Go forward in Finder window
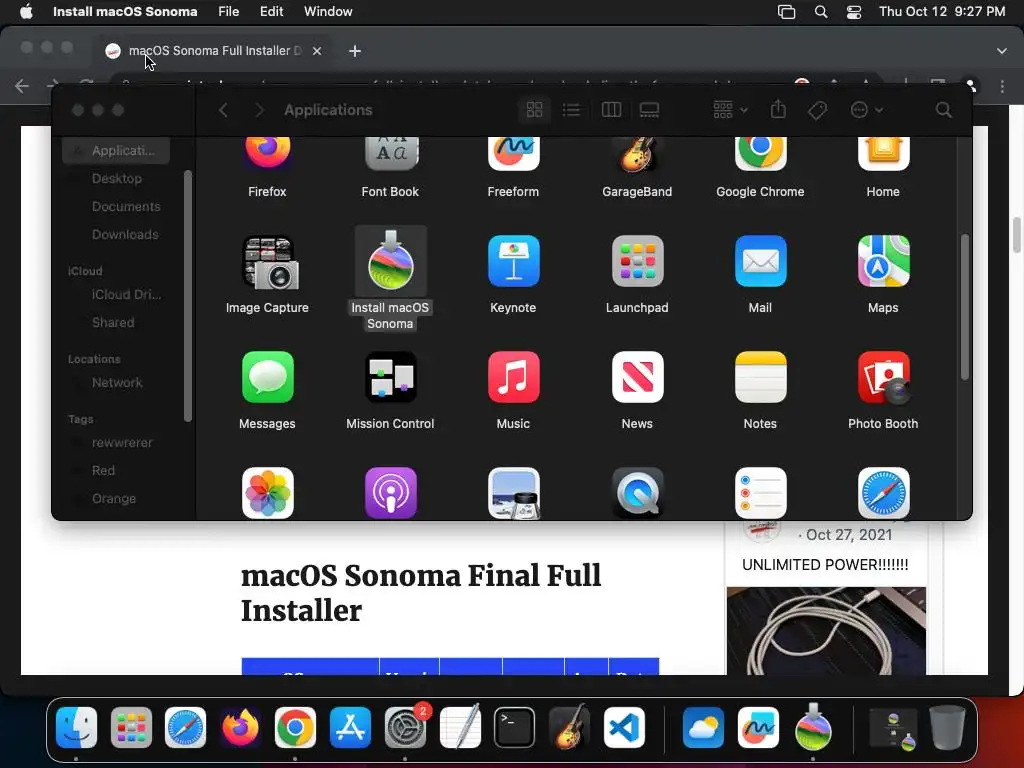 click(x=259, y=110)
